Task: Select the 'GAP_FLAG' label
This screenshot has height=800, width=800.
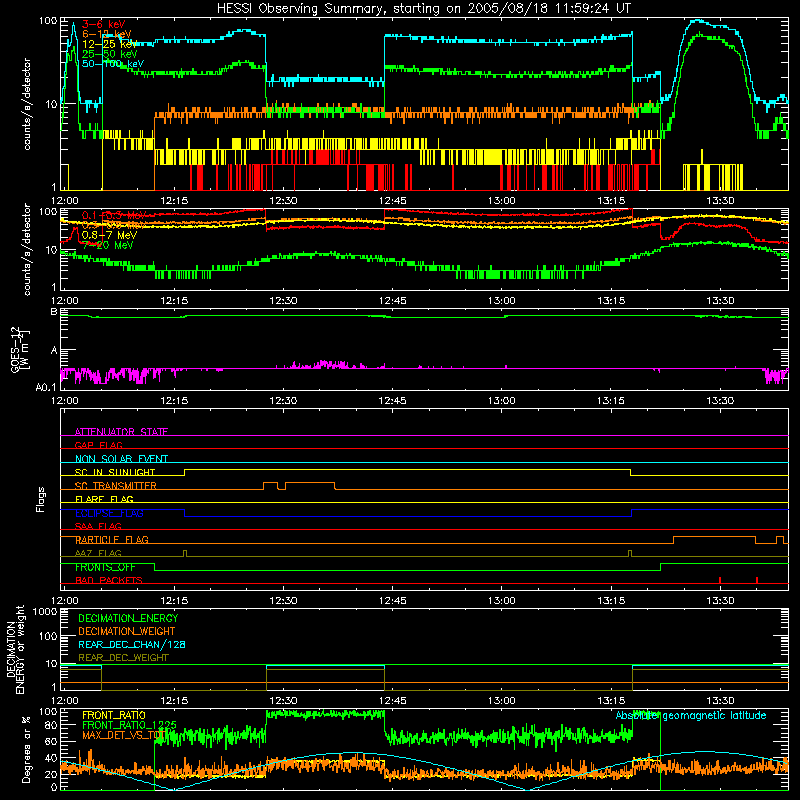Action: point(99,445)
